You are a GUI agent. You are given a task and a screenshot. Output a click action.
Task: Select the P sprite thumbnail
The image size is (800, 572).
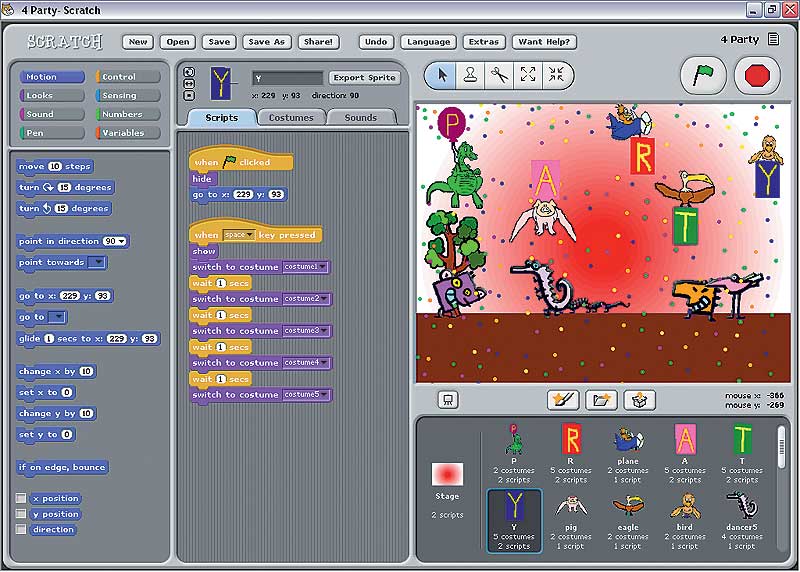514,454
